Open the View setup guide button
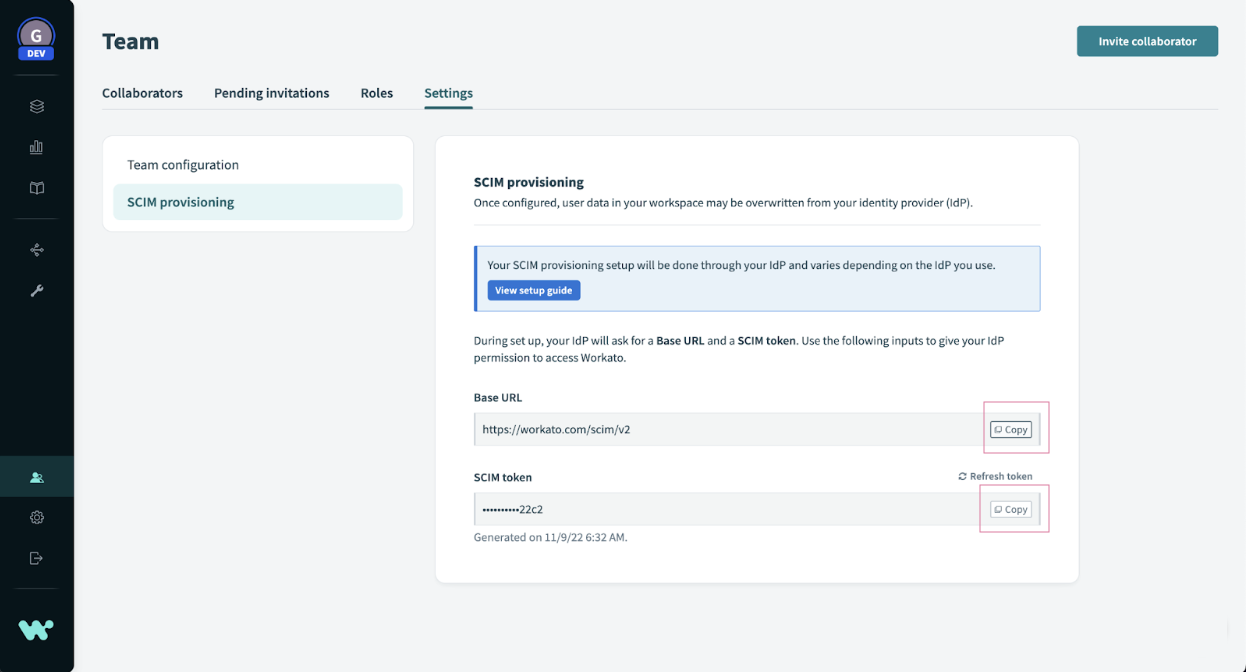 tap(533, 290)
